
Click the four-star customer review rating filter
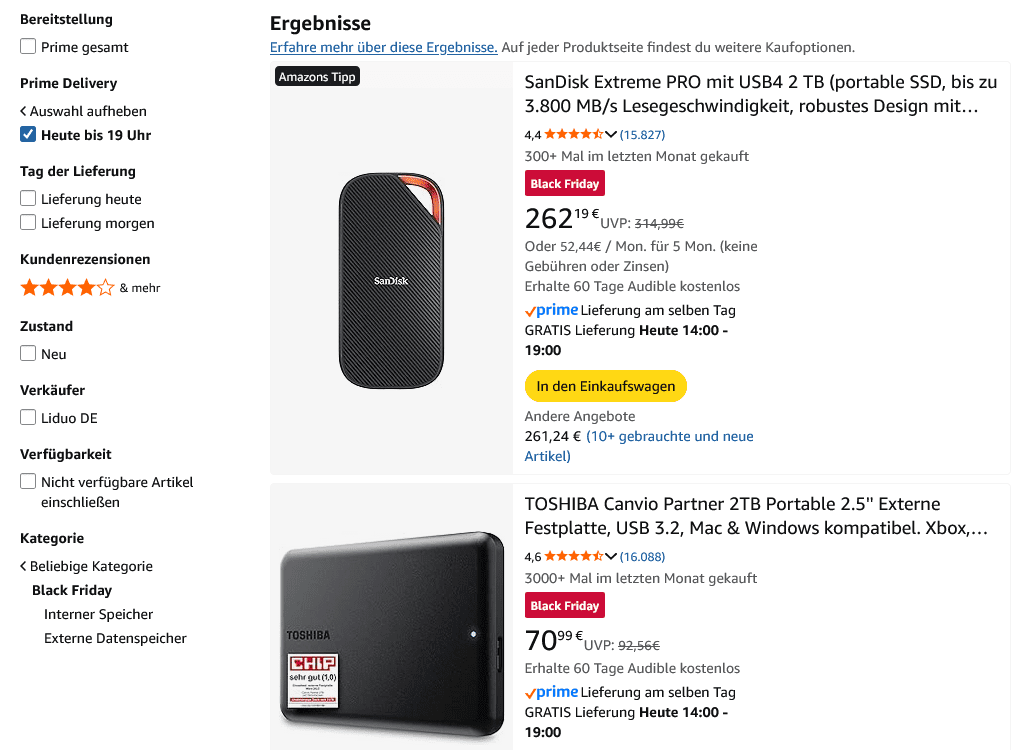68,288
